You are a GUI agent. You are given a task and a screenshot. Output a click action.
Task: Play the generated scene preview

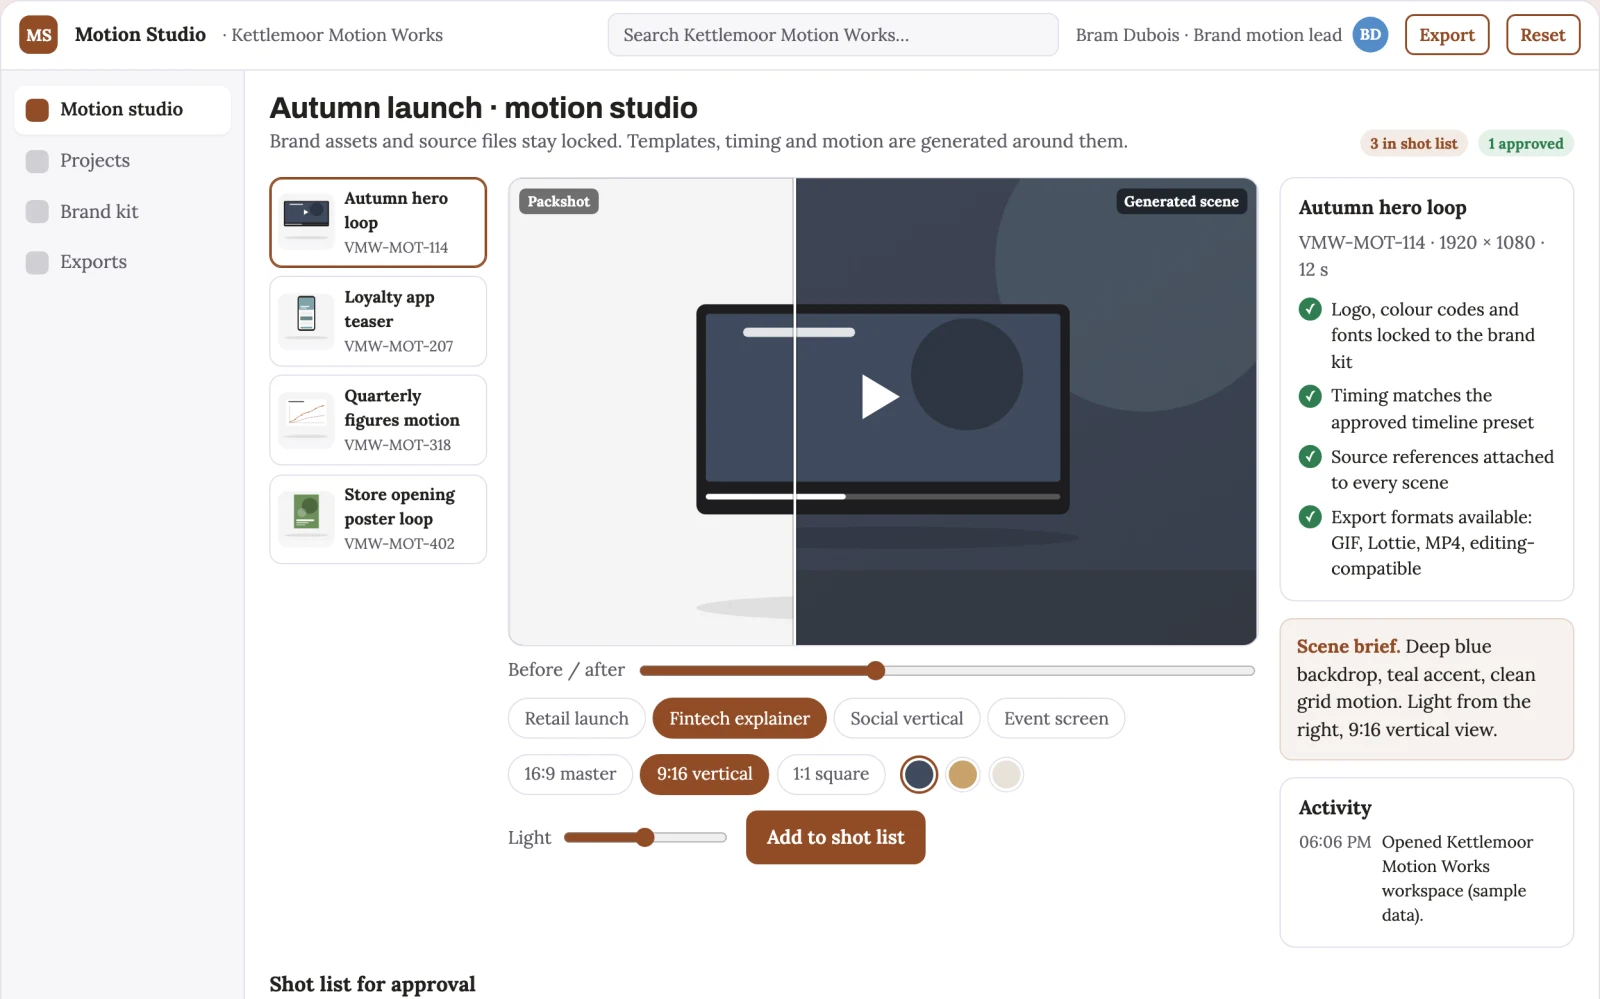pos(880,396)
